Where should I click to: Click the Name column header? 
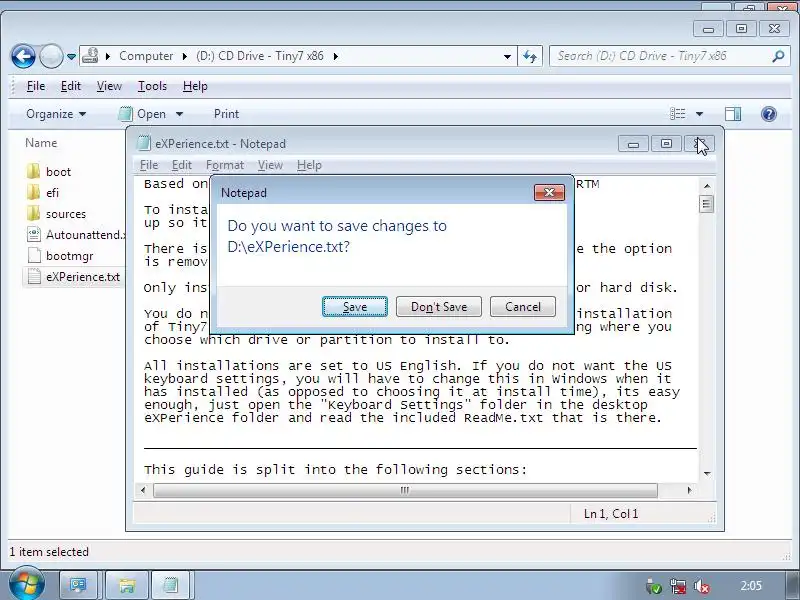coord(41,143)
